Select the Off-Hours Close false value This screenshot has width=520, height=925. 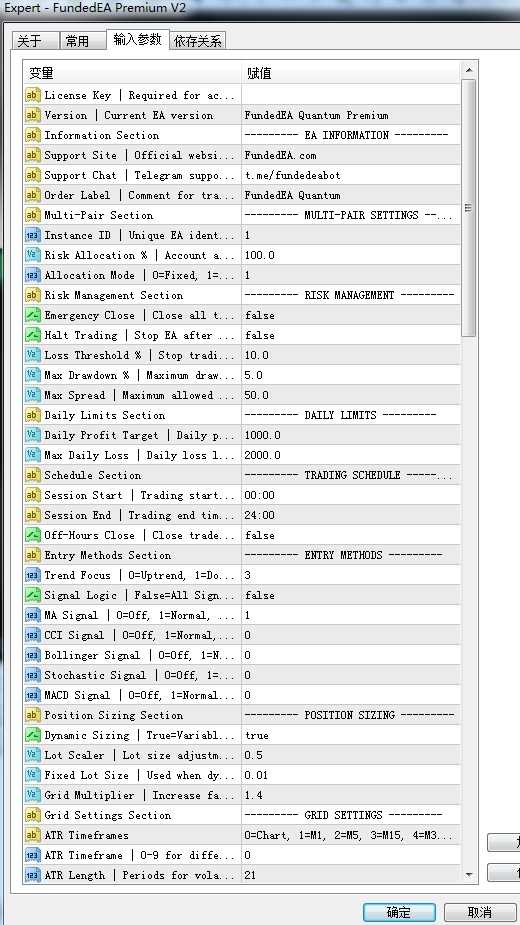tap(260, 535)
